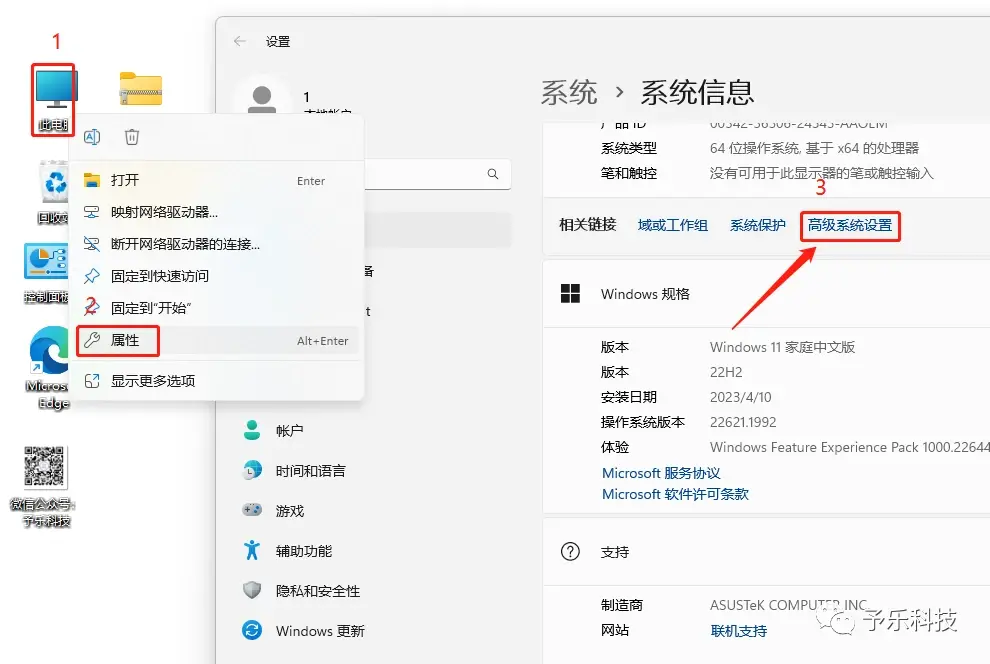Click the rename icon in context menu

(92, 137)
